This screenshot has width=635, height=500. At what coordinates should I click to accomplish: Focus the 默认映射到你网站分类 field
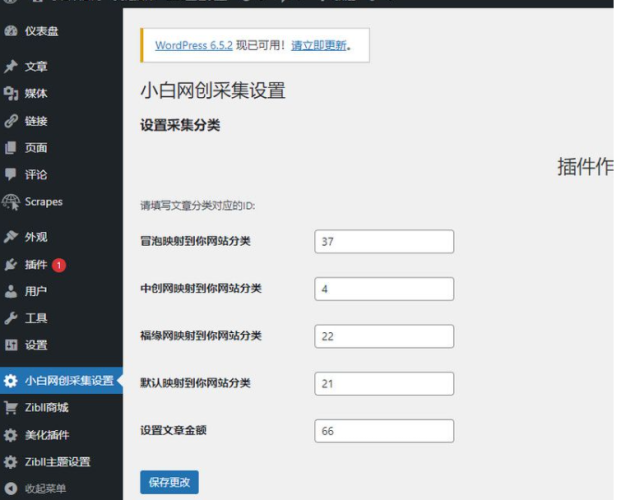tap(384, 384)
